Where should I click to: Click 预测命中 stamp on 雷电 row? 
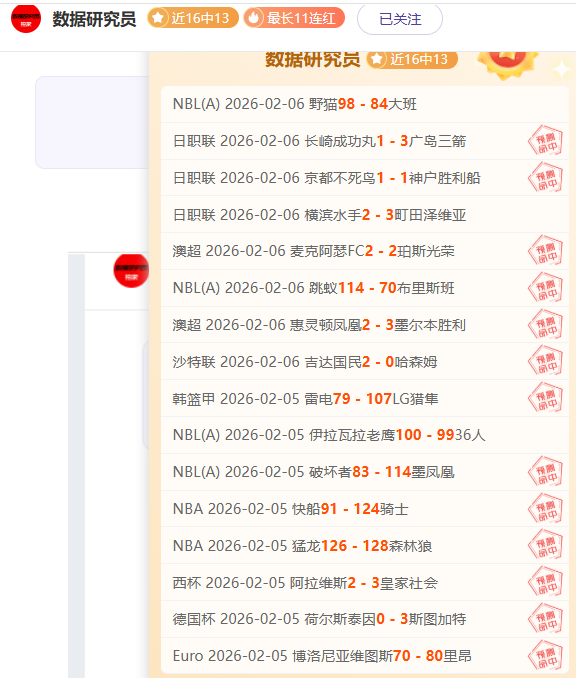pos(545,398)
